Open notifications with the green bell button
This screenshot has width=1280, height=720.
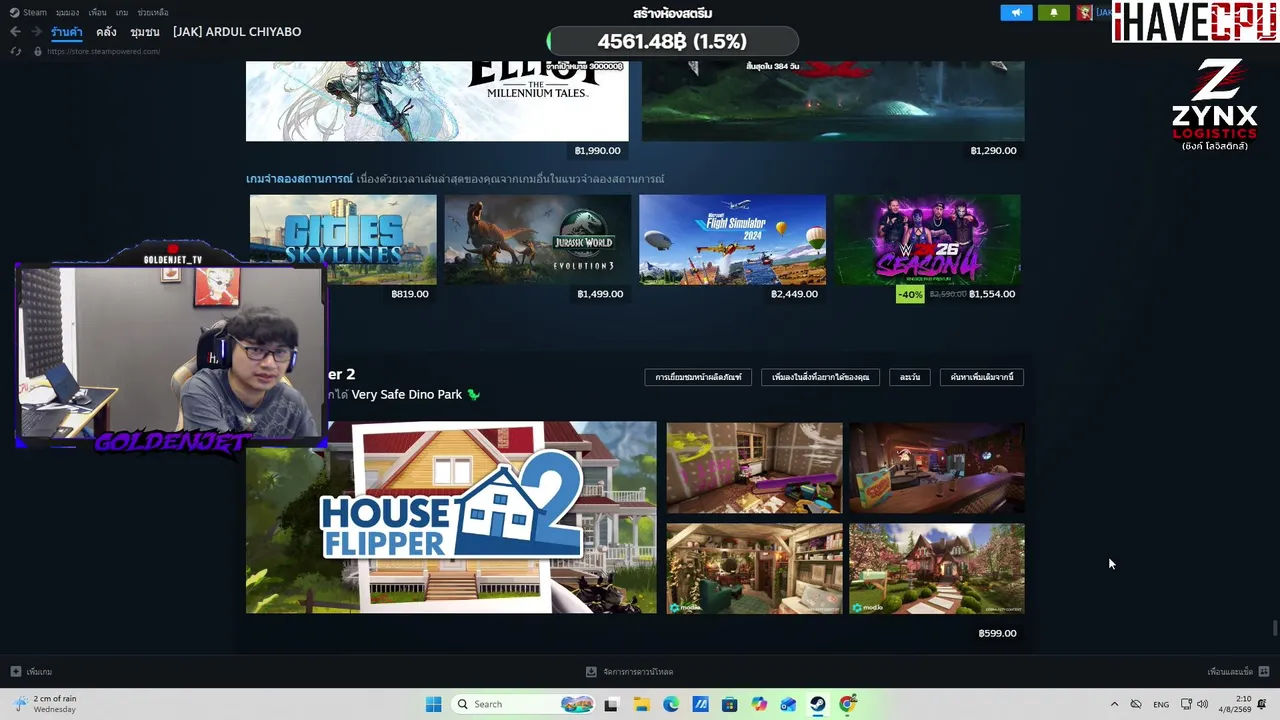point(1053,13)
